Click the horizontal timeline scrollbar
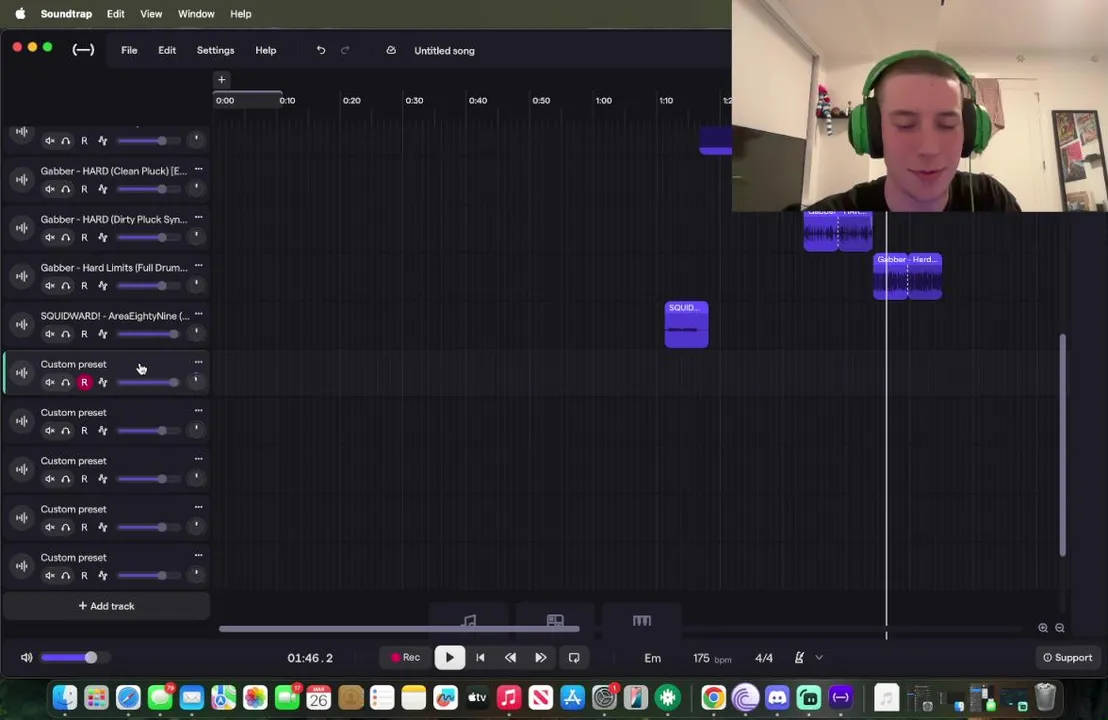The height and width of the screenshot is (720, 1108). pyautogui.click(x=399, y=628)
